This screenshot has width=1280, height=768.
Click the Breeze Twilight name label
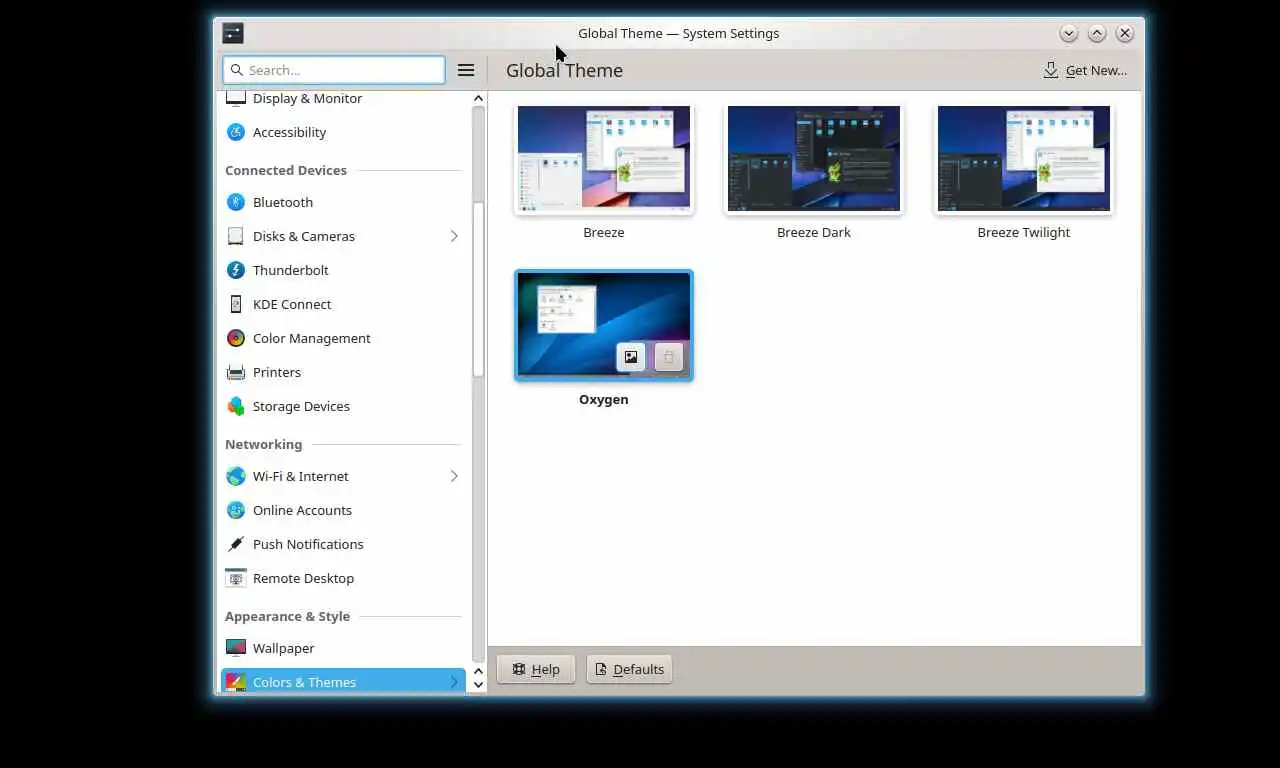coord(1024,232)
